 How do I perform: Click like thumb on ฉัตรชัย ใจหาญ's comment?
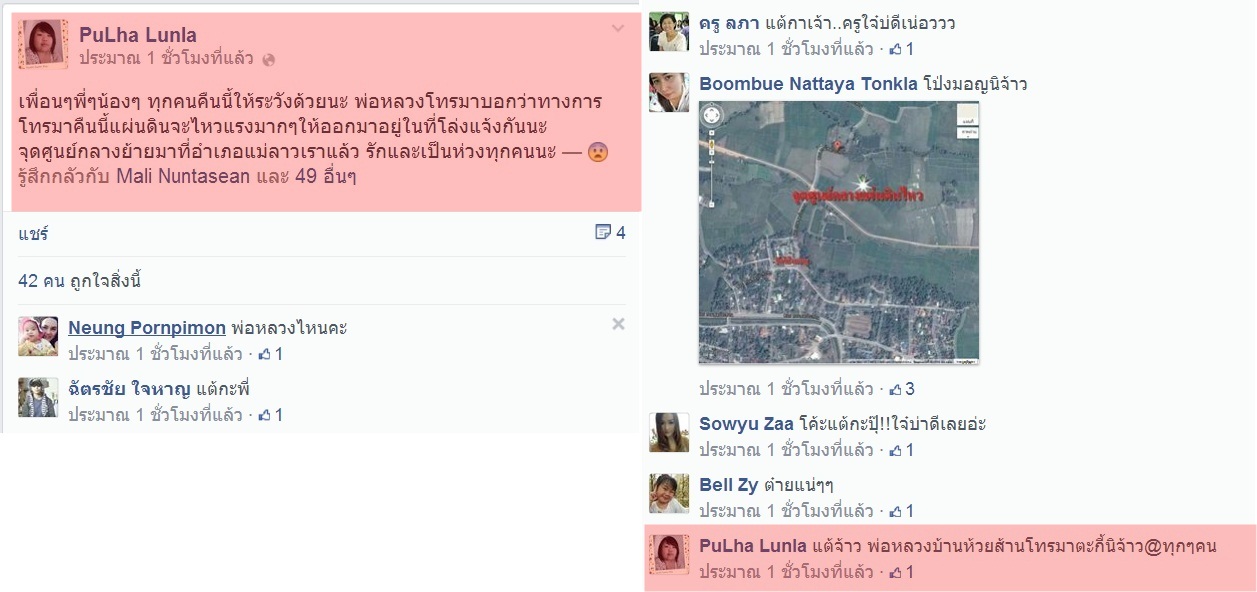click(x=264, y=415)
